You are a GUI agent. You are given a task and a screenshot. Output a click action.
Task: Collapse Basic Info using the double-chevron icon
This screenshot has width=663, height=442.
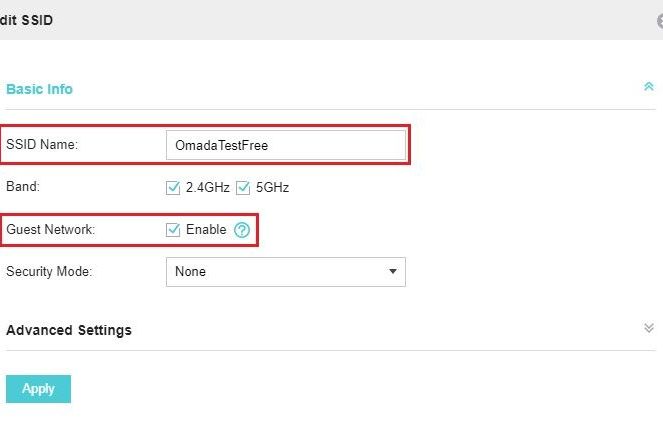pos(649,87)
